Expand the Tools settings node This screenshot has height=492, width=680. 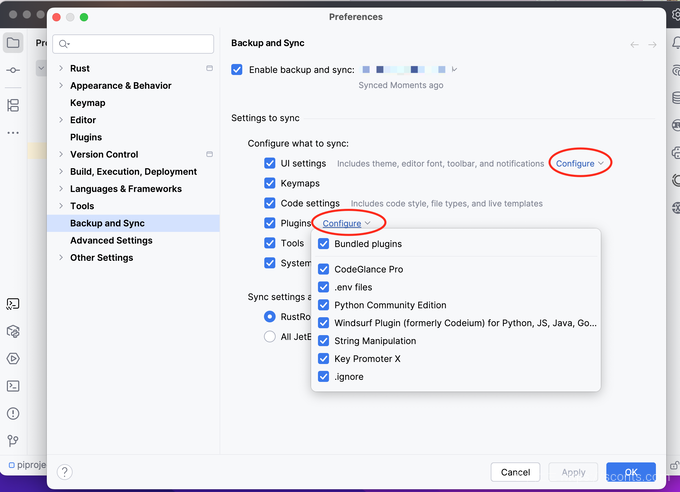tap(61, 206)
